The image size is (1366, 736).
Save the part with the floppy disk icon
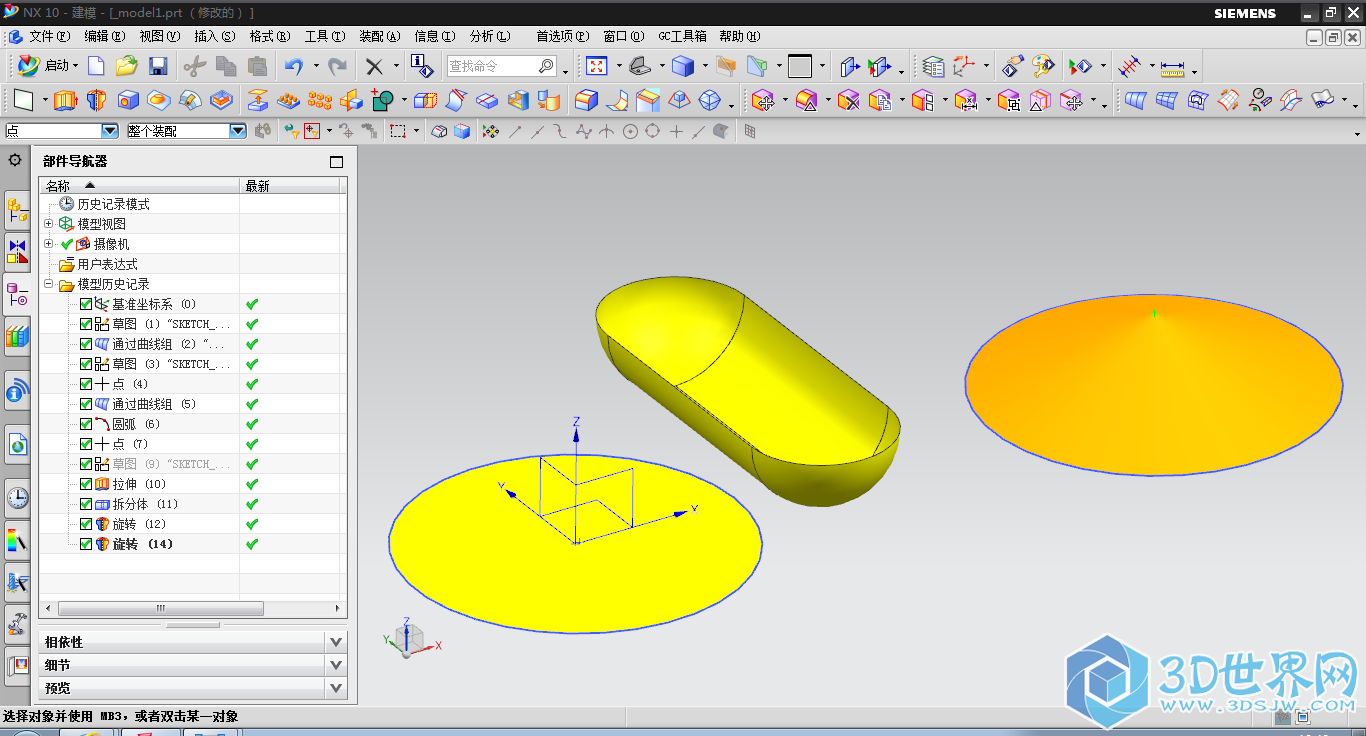click(157, 66)
